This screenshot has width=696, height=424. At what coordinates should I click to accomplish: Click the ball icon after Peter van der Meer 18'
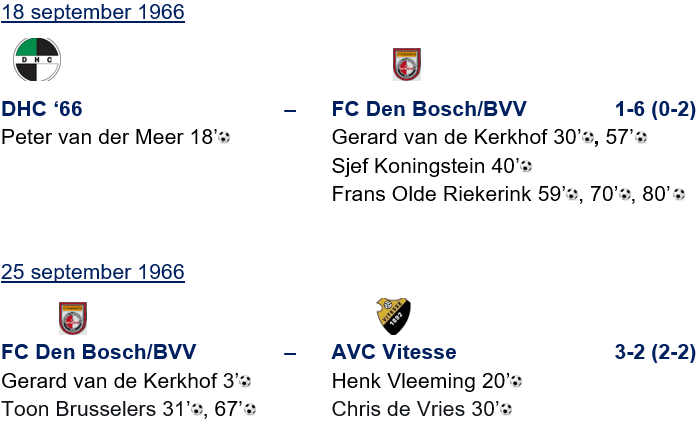224,138
